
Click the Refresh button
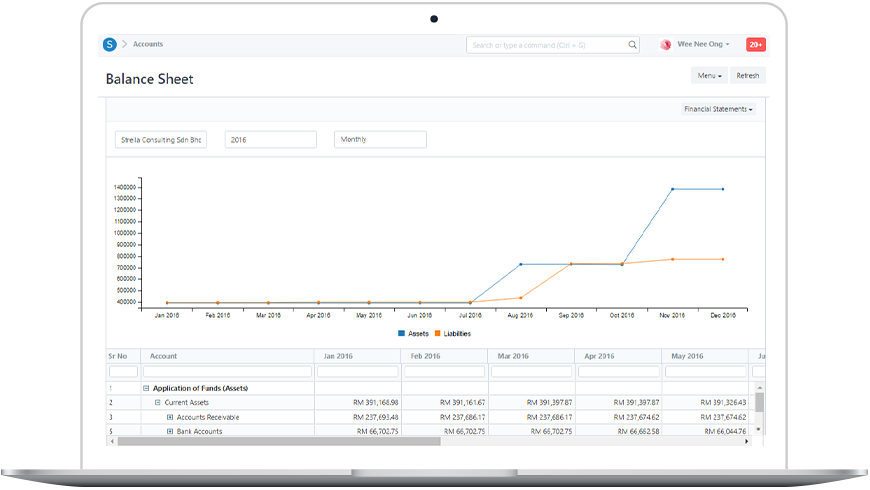pyautogui.click(x=747, y=76)
